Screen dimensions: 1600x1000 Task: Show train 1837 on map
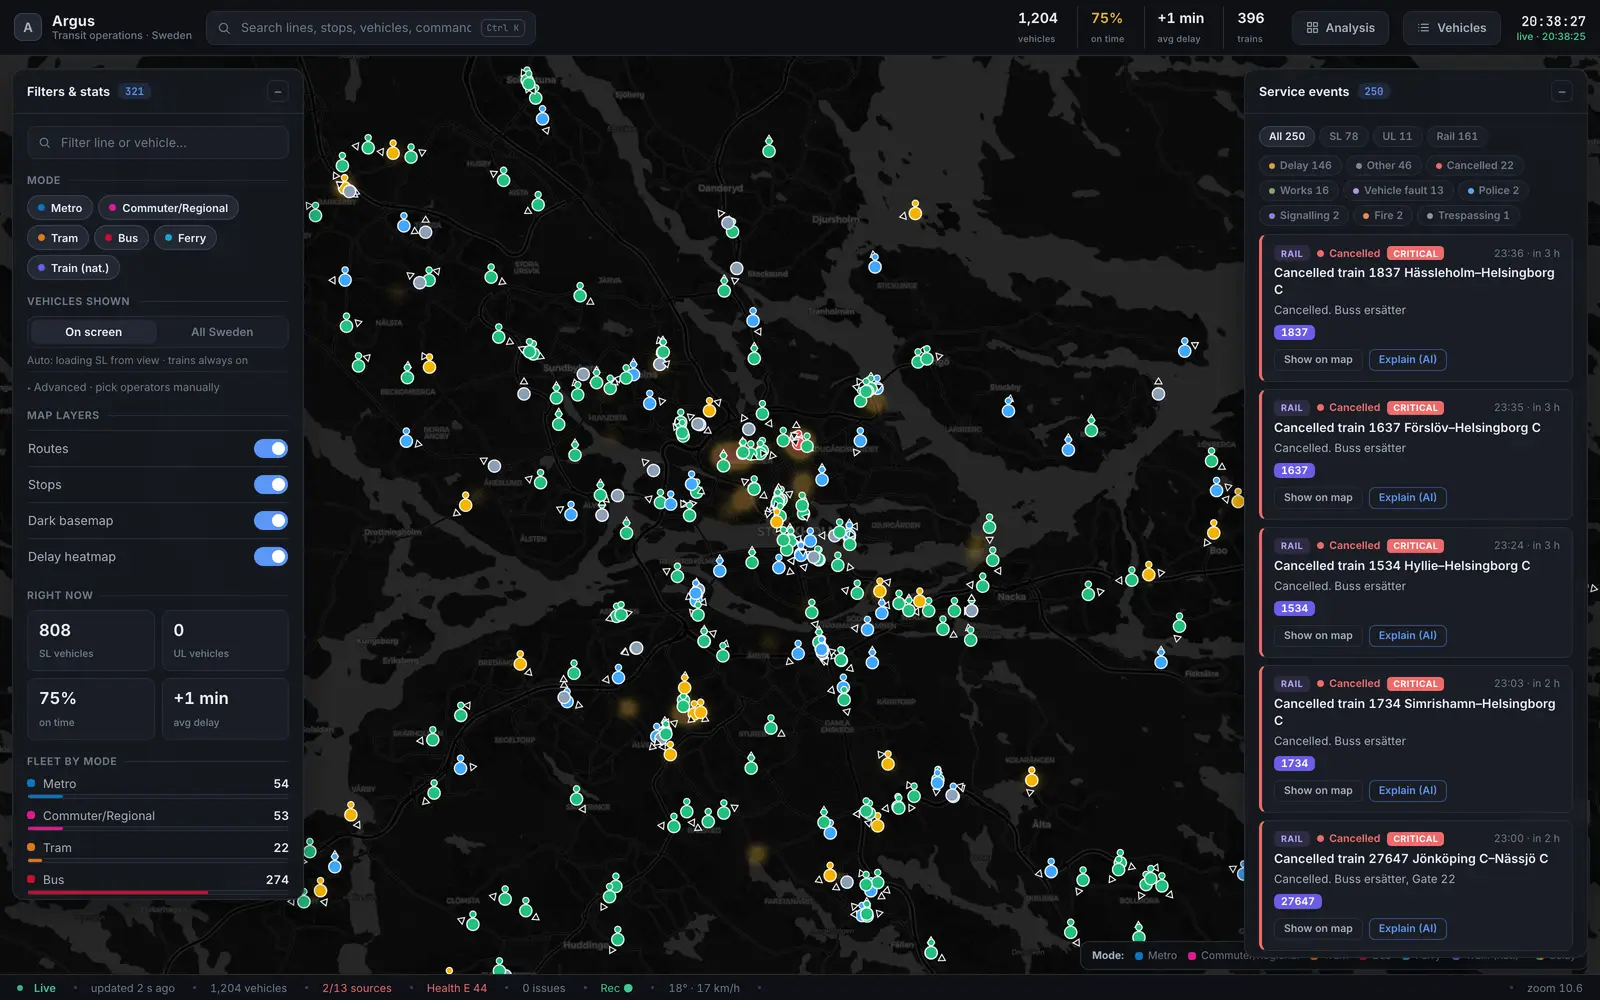click(x=1318, y=360)
